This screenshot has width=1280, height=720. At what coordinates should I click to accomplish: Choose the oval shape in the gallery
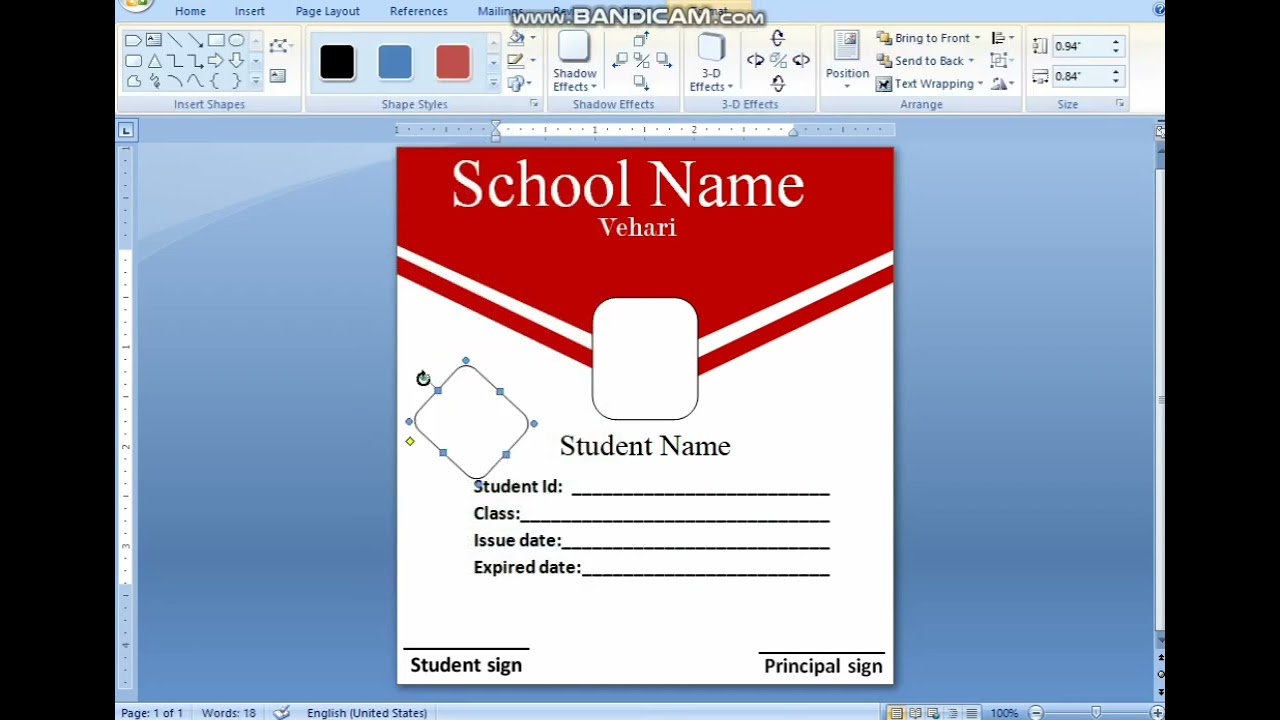[x=236, y=40]
